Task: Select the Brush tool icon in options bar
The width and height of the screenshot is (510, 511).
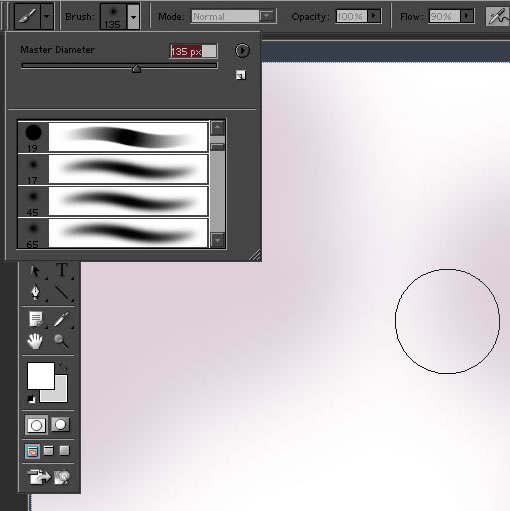Action: pos(27,16)
